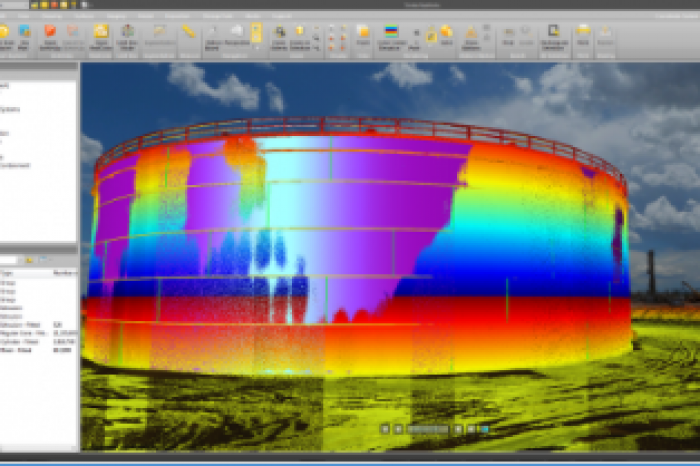Click the yellow printer icon in ribbon

pos(583,31)
